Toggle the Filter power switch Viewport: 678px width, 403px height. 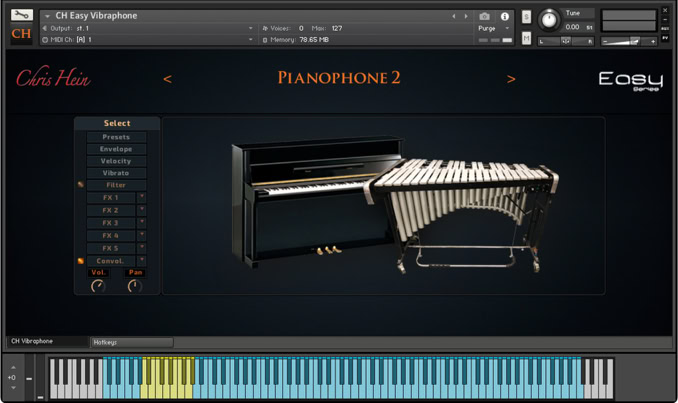[80, 185]
